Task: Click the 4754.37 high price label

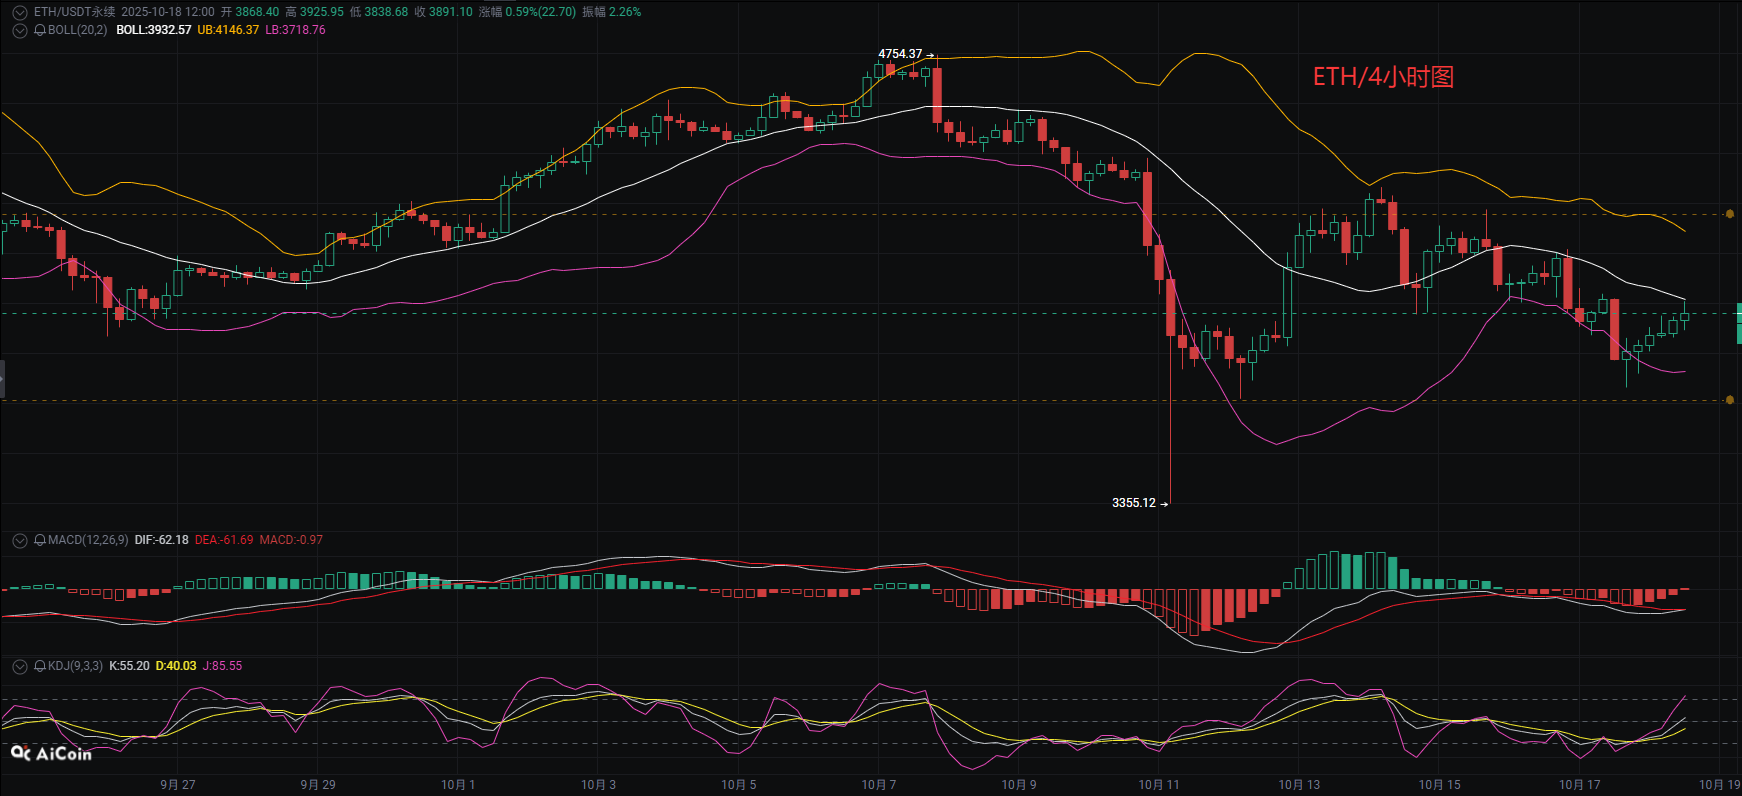Action: (x=900, y=54)
